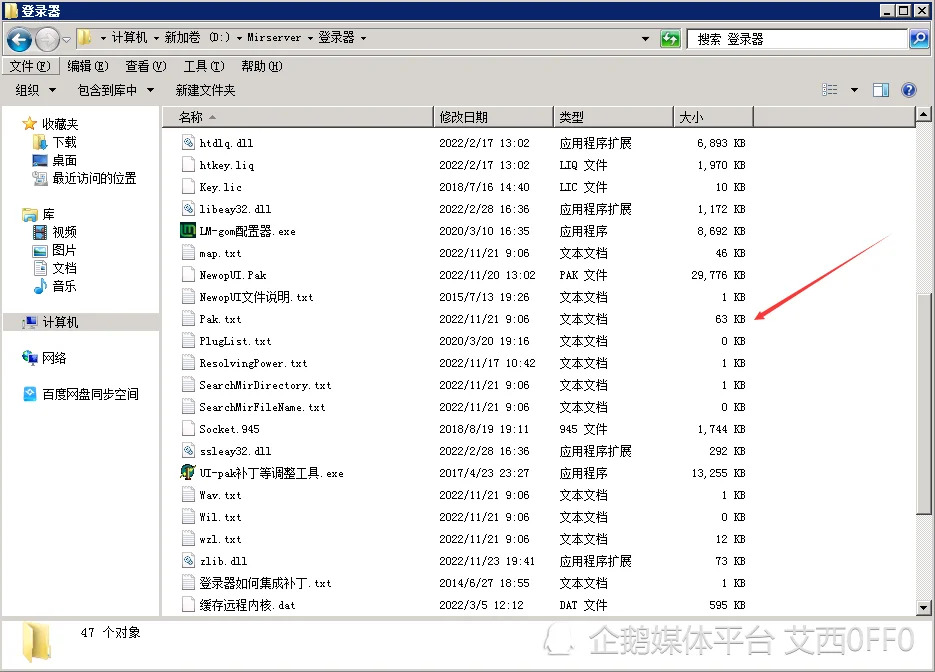
Task: Select the UI-pak补丁等调整工具.exe icon
Action: pos(187,473)
